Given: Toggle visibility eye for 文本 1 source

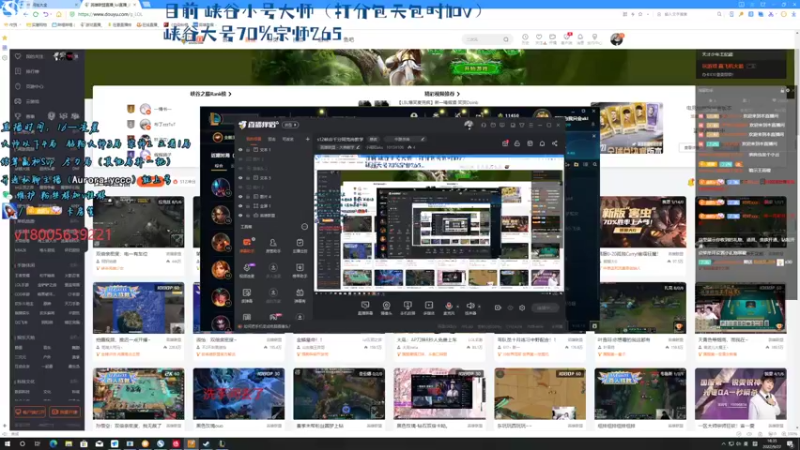Looking at the screenshot, I should pyautogui.click(x=241, y=149).
